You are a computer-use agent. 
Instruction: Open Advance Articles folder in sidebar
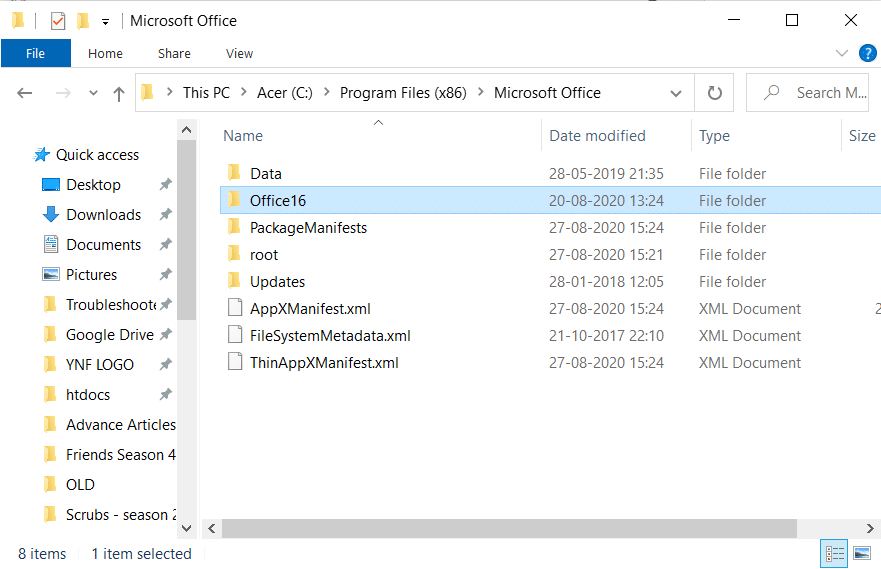121,425
